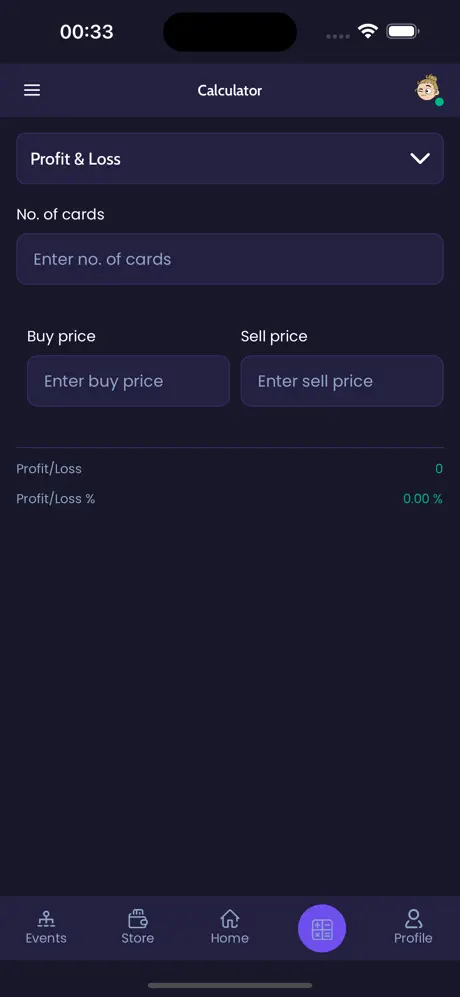
Task: Tap the Profit/Loss % value 0.00 %
Action: pos(422,498)
